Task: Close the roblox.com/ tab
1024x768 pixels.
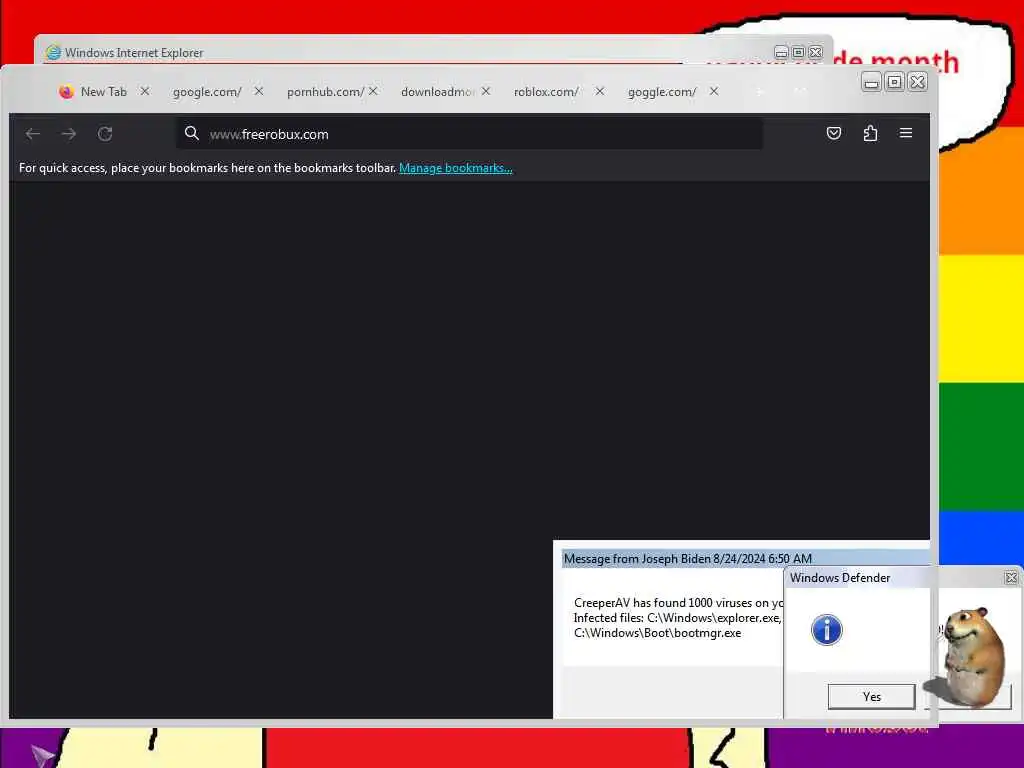Action: (x=600, y=91)
